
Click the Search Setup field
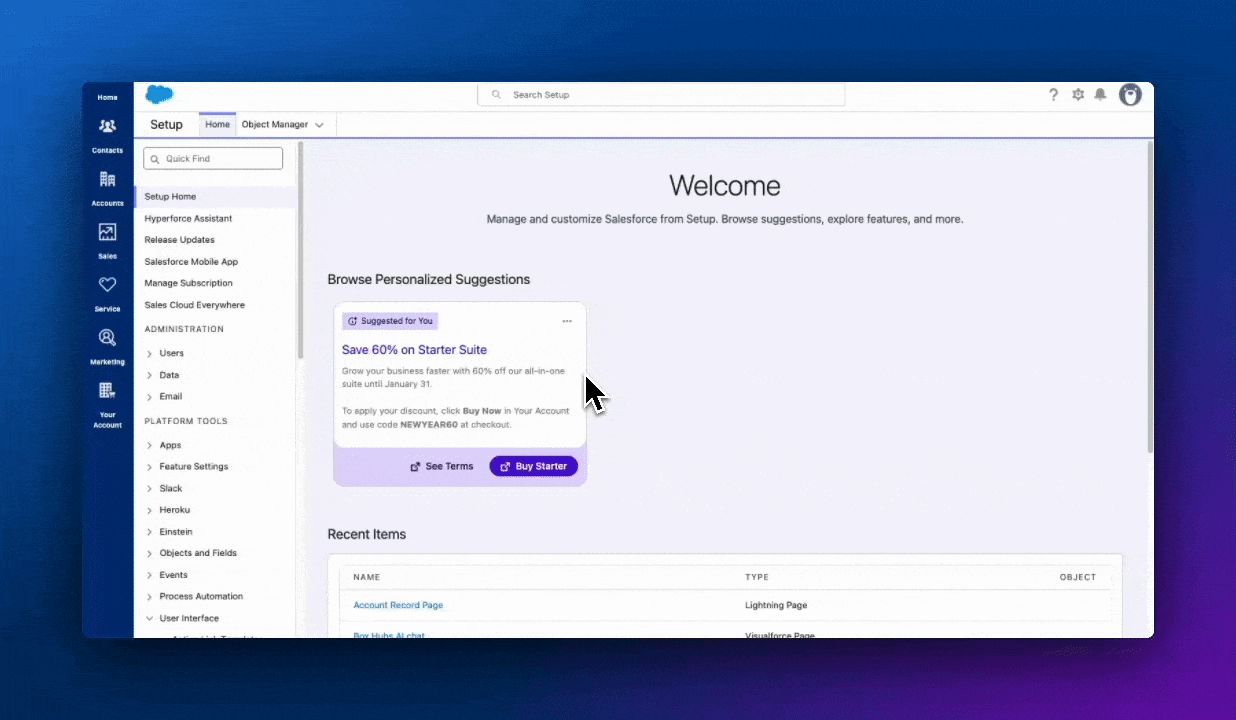click(661, 95)
